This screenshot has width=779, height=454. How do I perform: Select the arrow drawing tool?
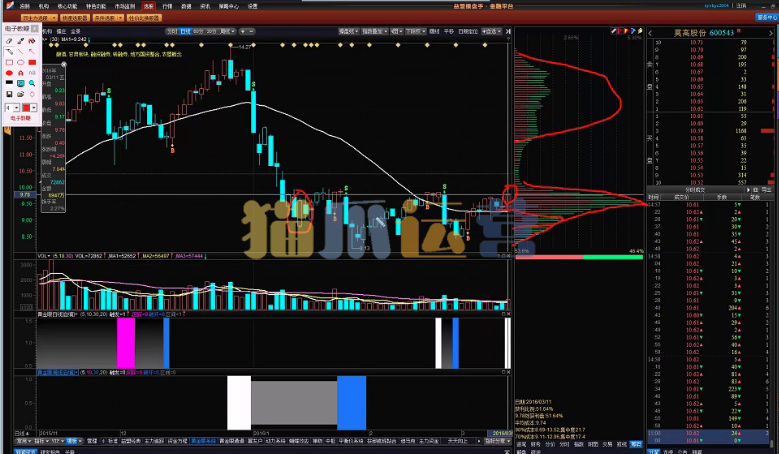(x=32, y=52)
